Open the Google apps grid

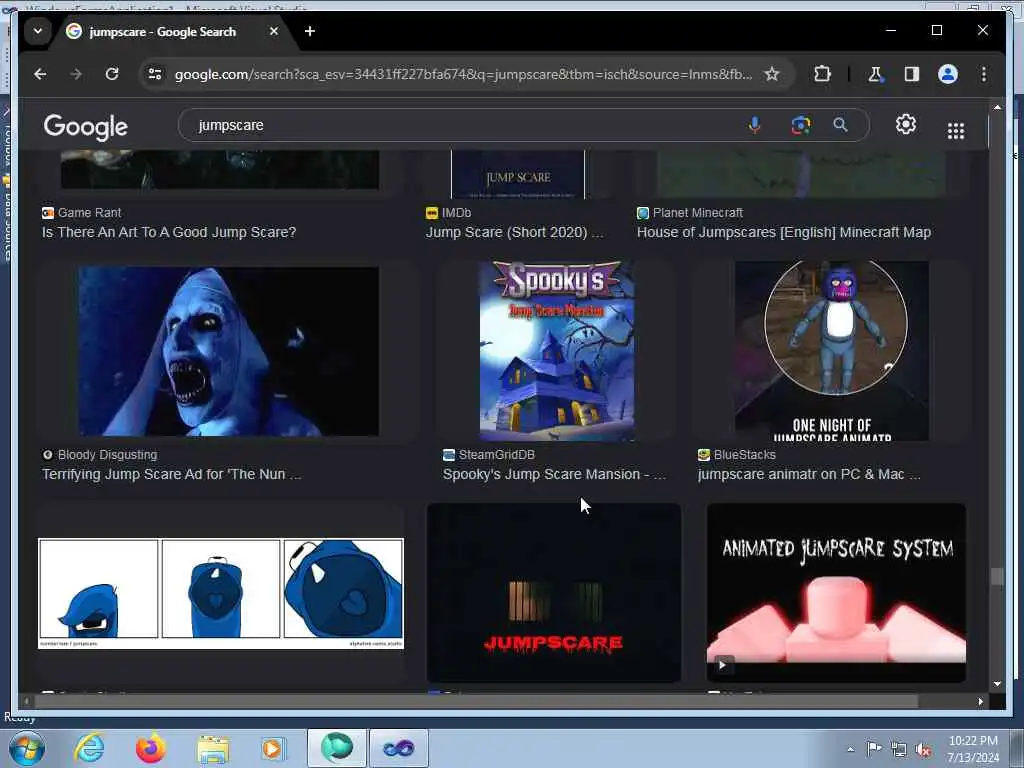[955, 131]
